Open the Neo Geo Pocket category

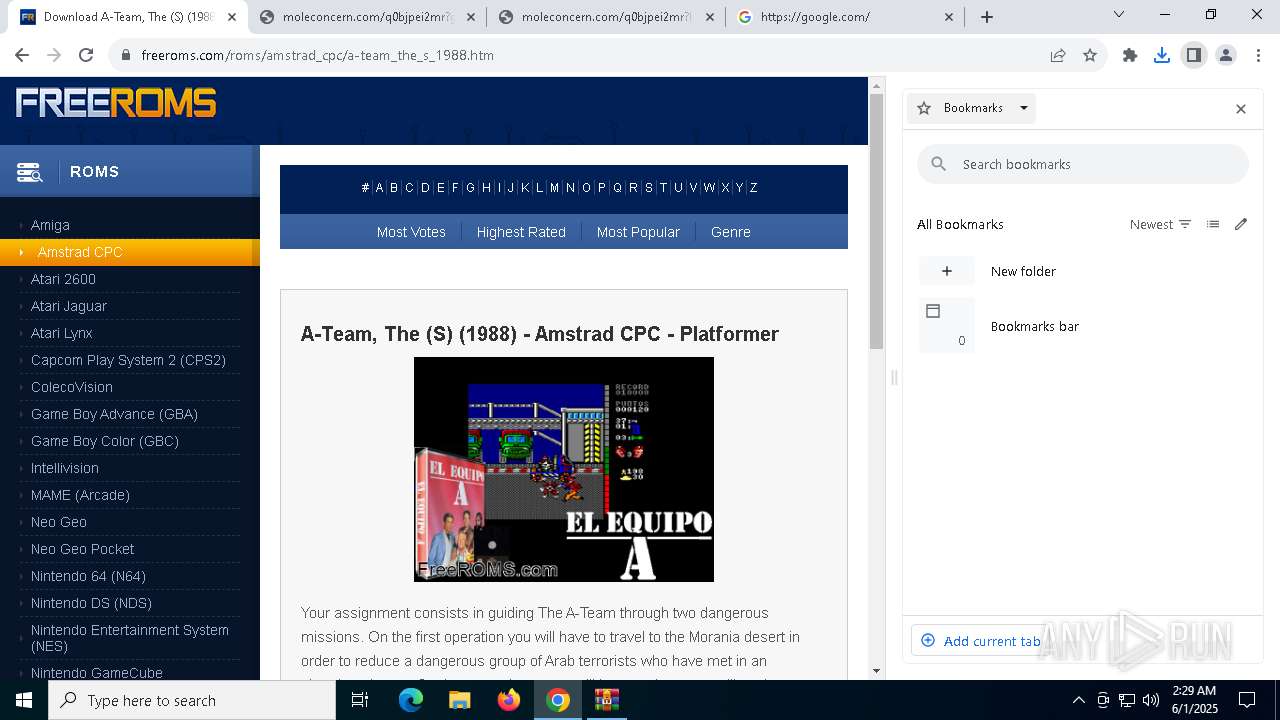pyautogui.click(x=82, y=549)
